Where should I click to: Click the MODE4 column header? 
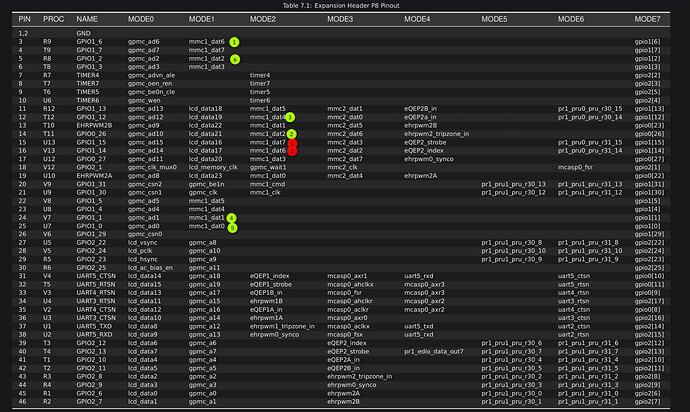point(417,19)
